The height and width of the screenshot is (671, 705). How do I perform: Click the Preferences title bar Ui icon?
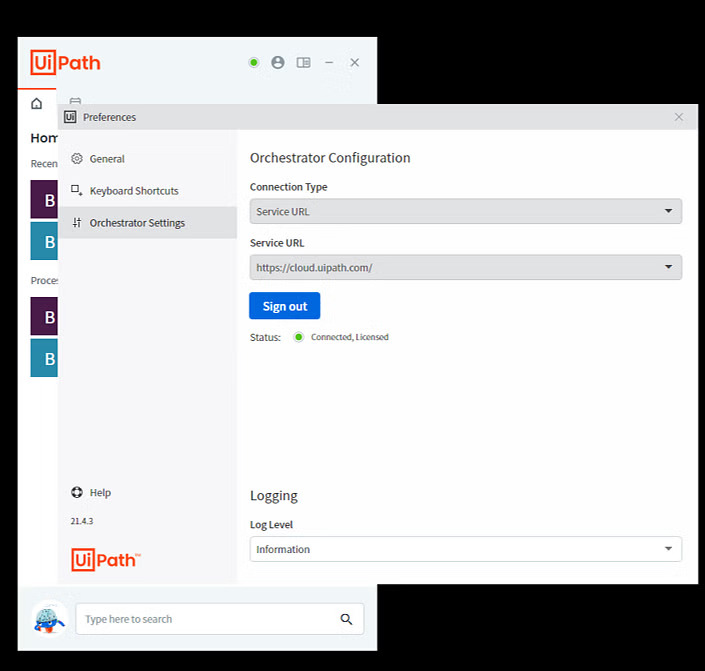[70, 117]
